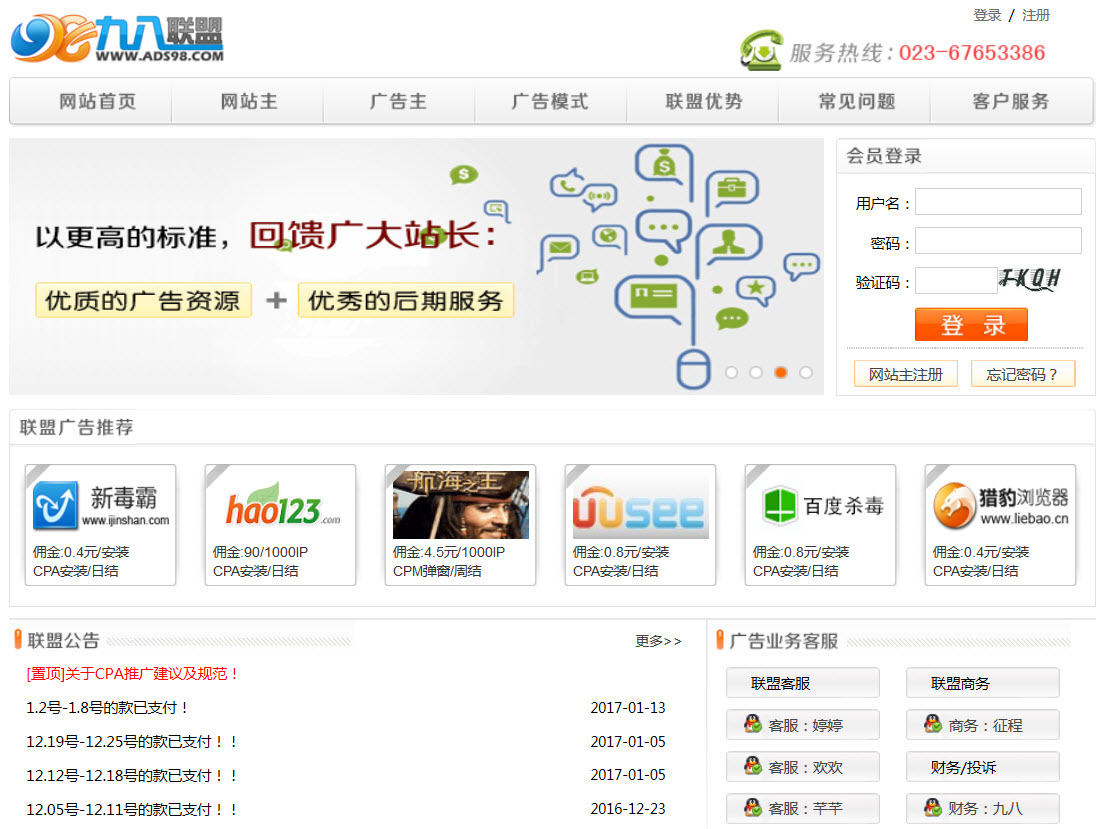Click the 忘记密码？ button
Image resolution: width=1108 pixels, height=829 pixels.
[1022, 374]
